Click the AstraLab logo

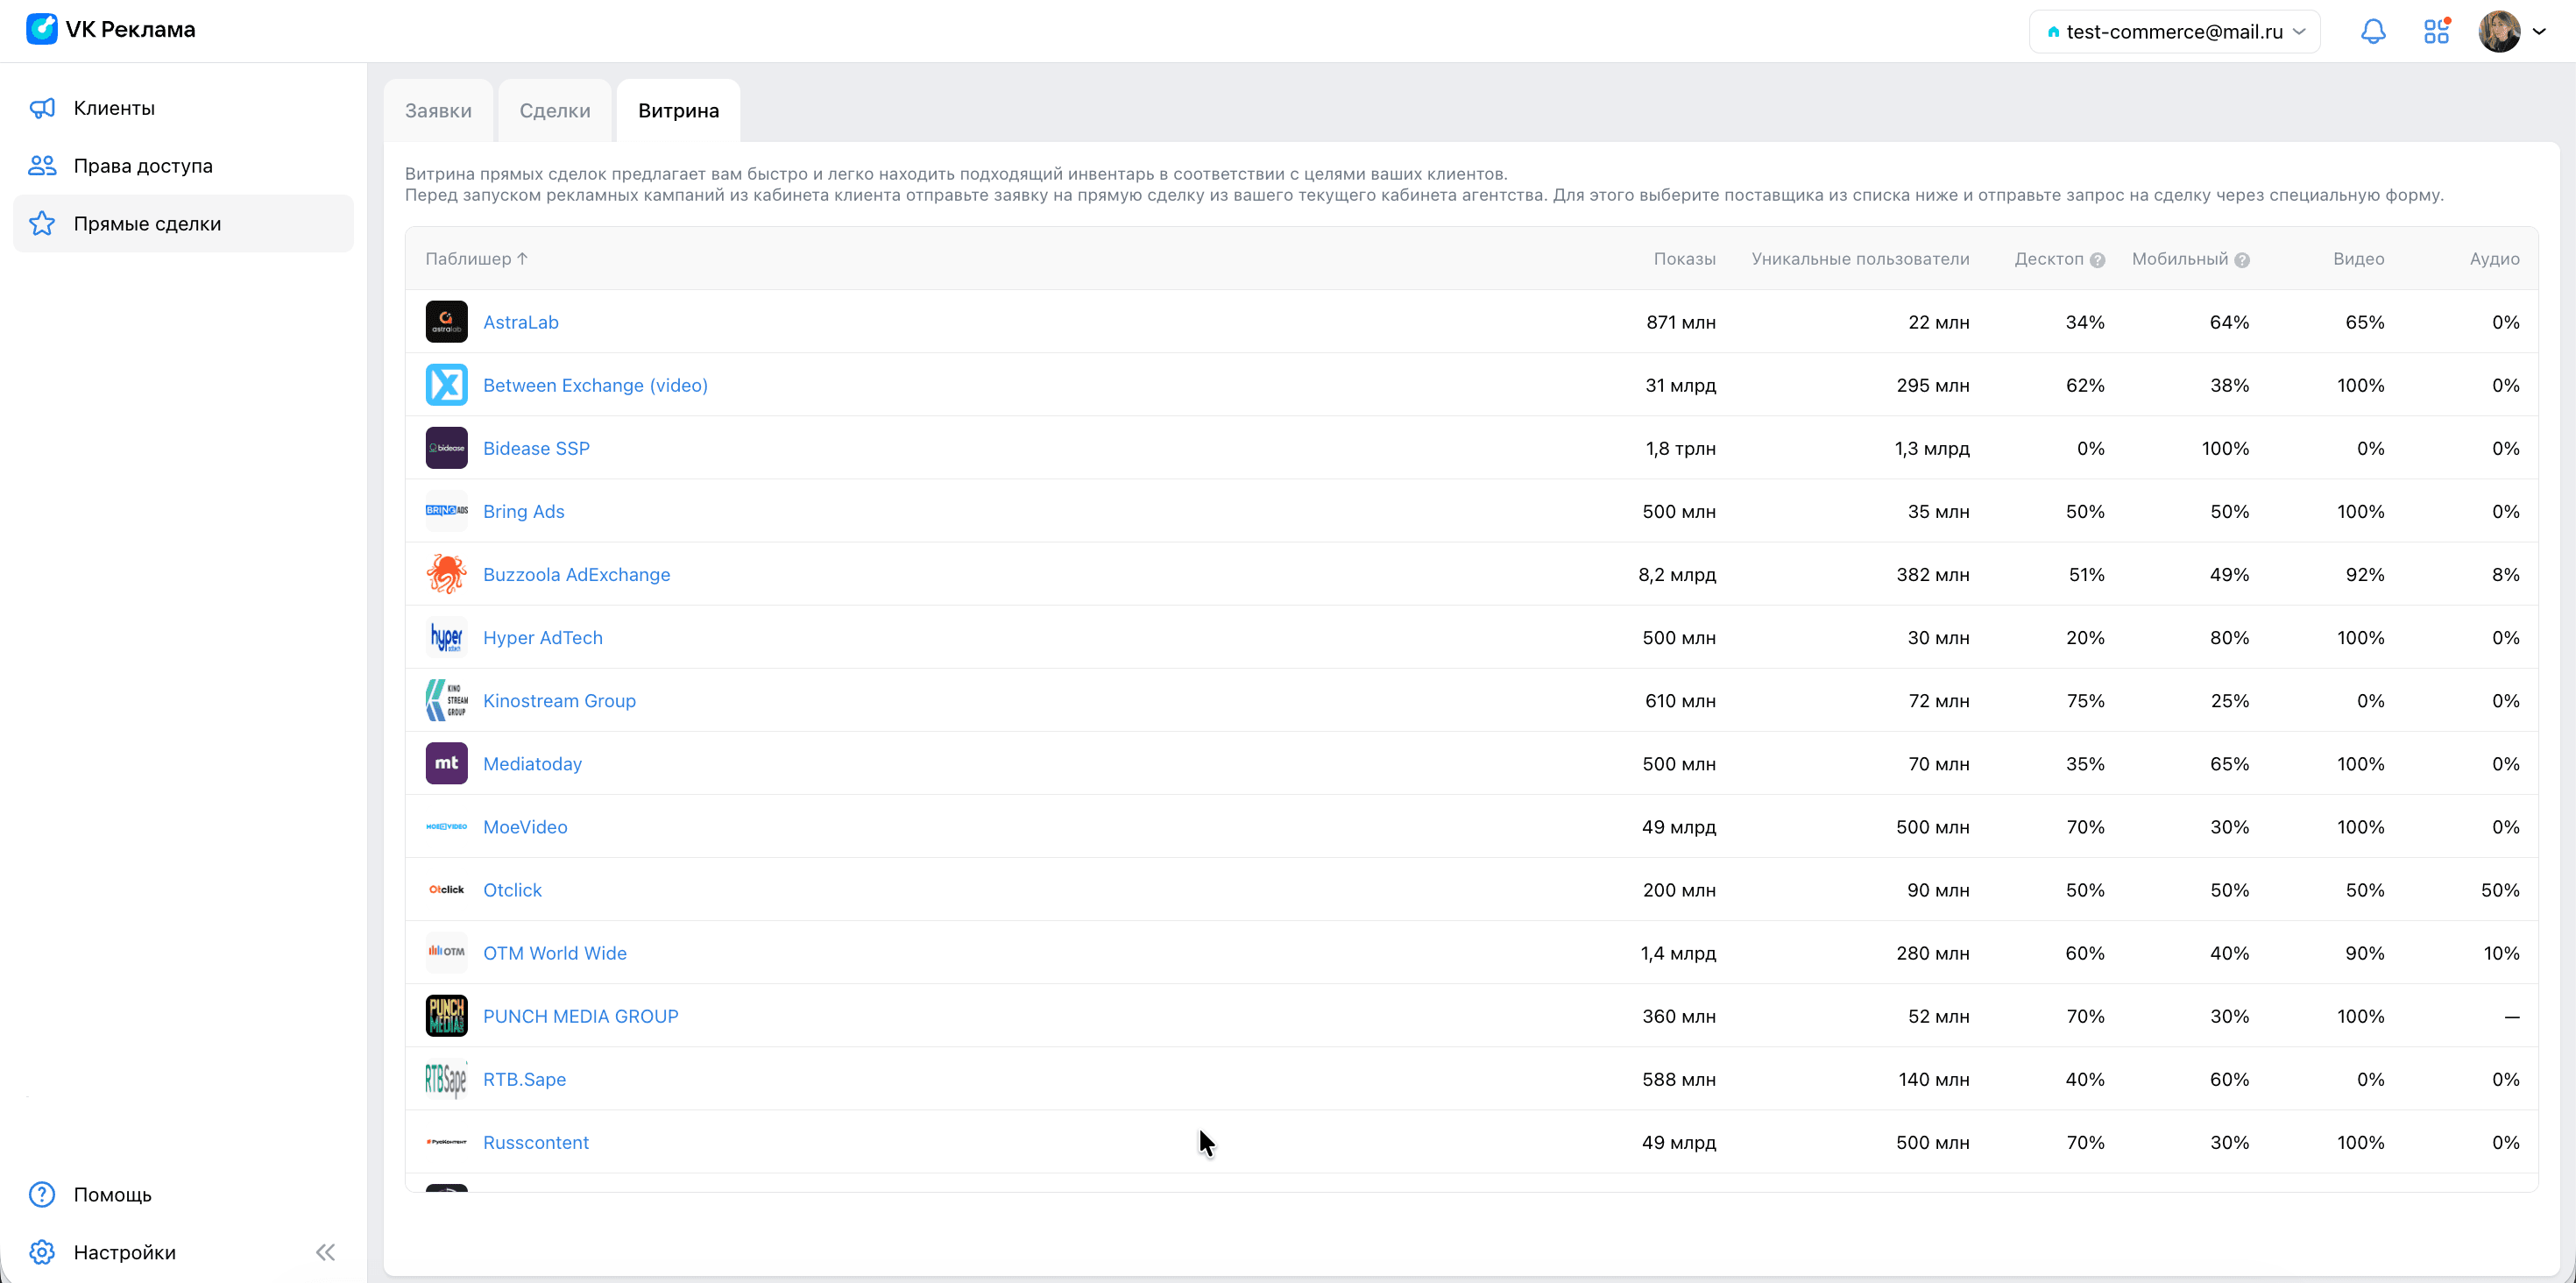(x=446, y=322)
